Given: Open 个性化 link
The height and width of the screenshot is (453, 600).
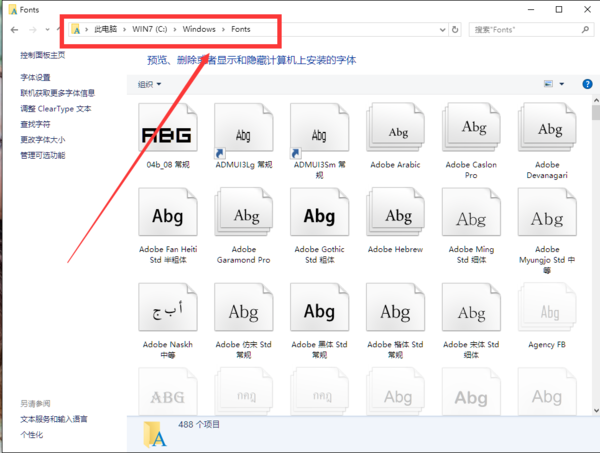Looking at the screenshot, I should coord(31,435).
